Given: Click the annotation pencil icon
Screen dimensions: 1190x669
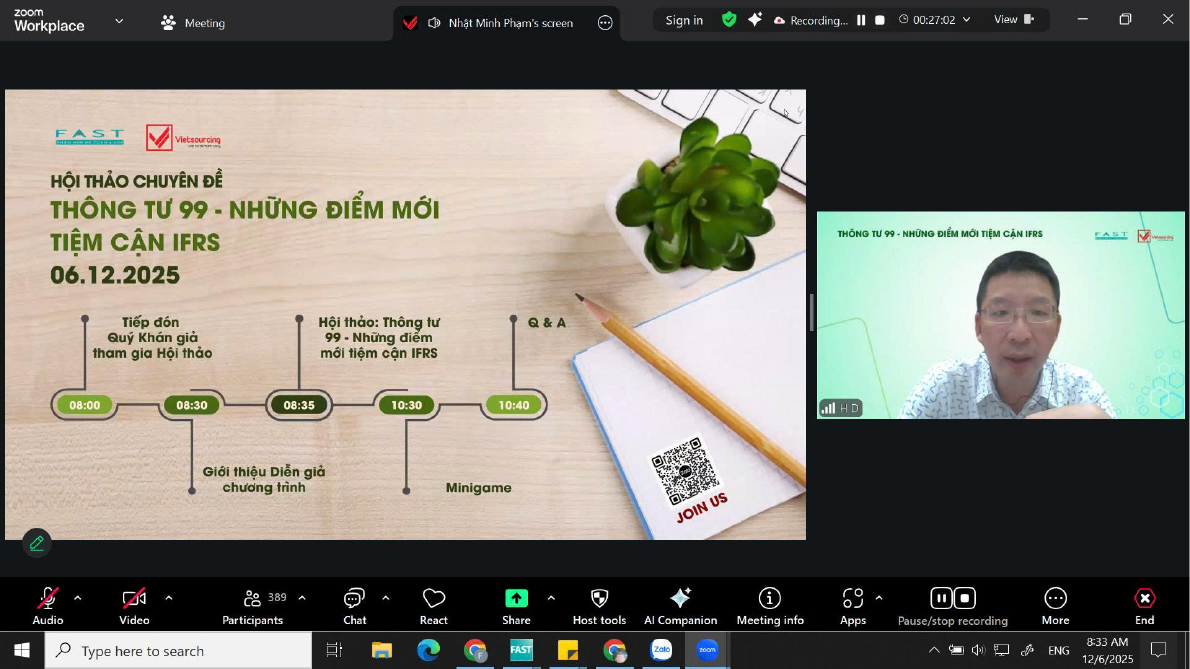Looking at the screenshot, I should 37,543.
